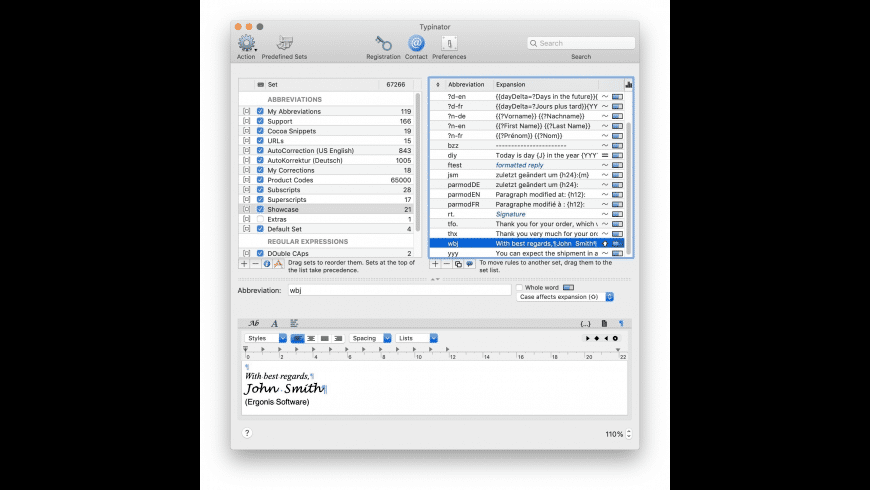870x490 pixels.
Task: Select the 'rt.' Signature rule
Action: click(x=528, y=214)
